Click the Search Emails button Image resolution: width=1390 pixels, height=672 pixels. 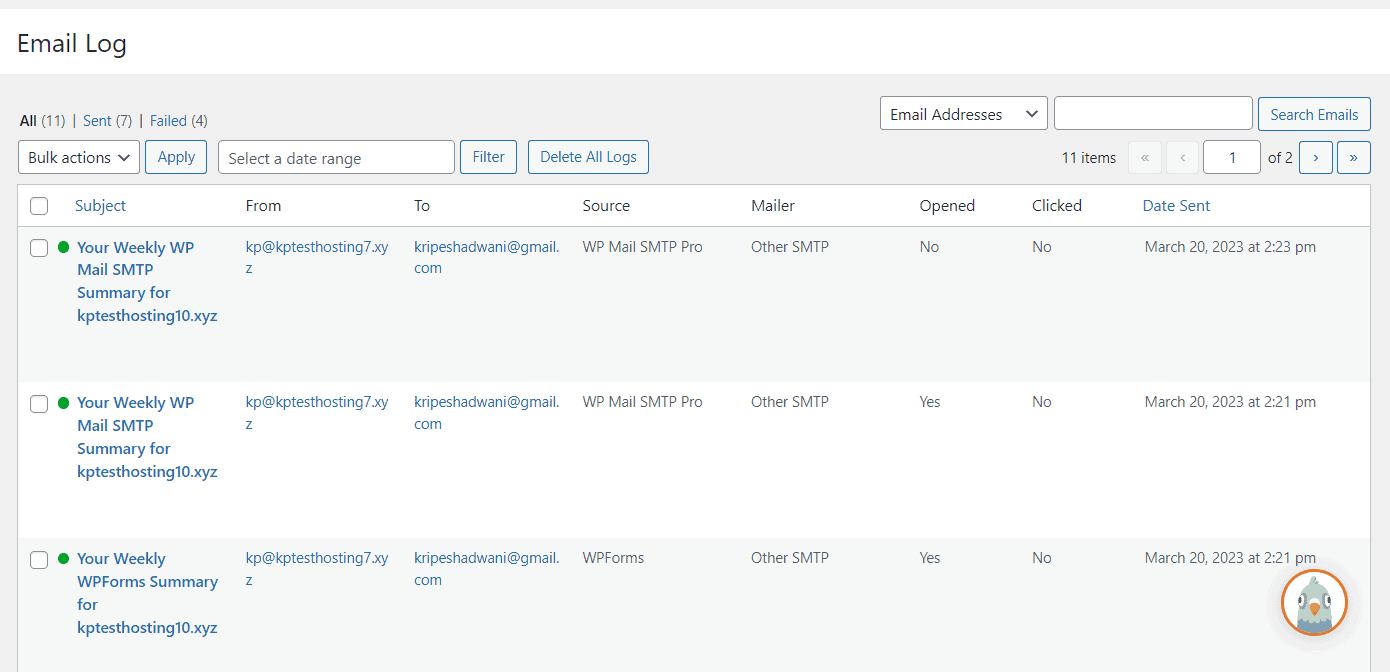pos(1313,114)
